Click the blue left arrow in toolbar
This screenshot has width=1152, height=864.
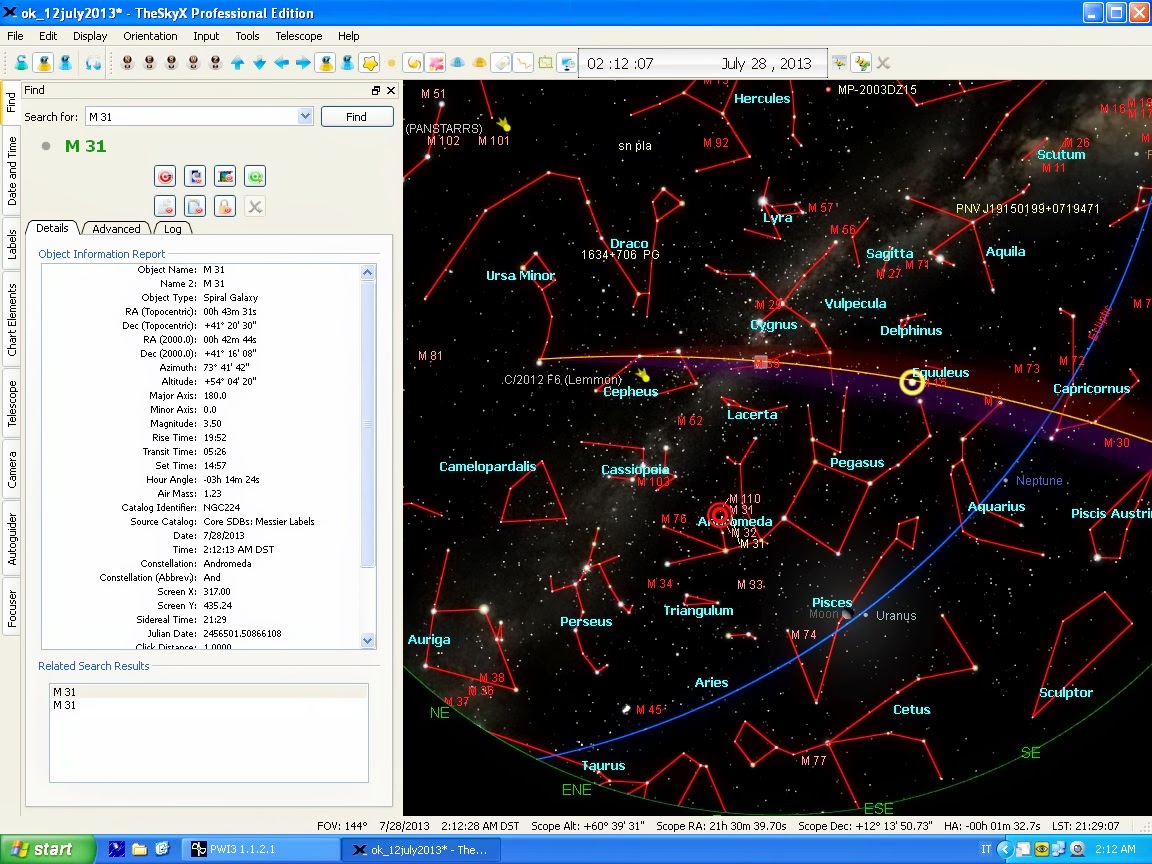pyautogui.click(x=281, y=63)
